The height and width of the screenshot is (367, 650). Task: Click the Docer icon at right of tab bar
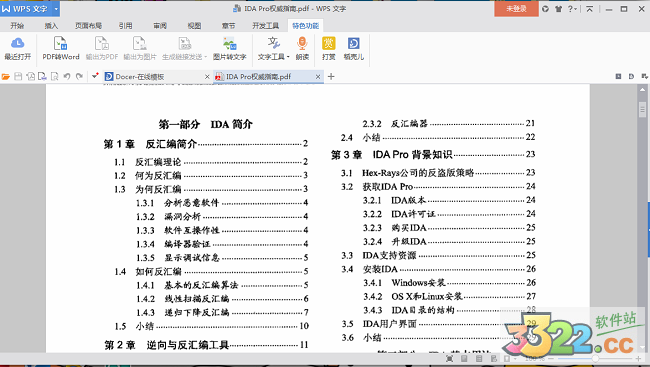pyautogui.click(x=631, y=76)
